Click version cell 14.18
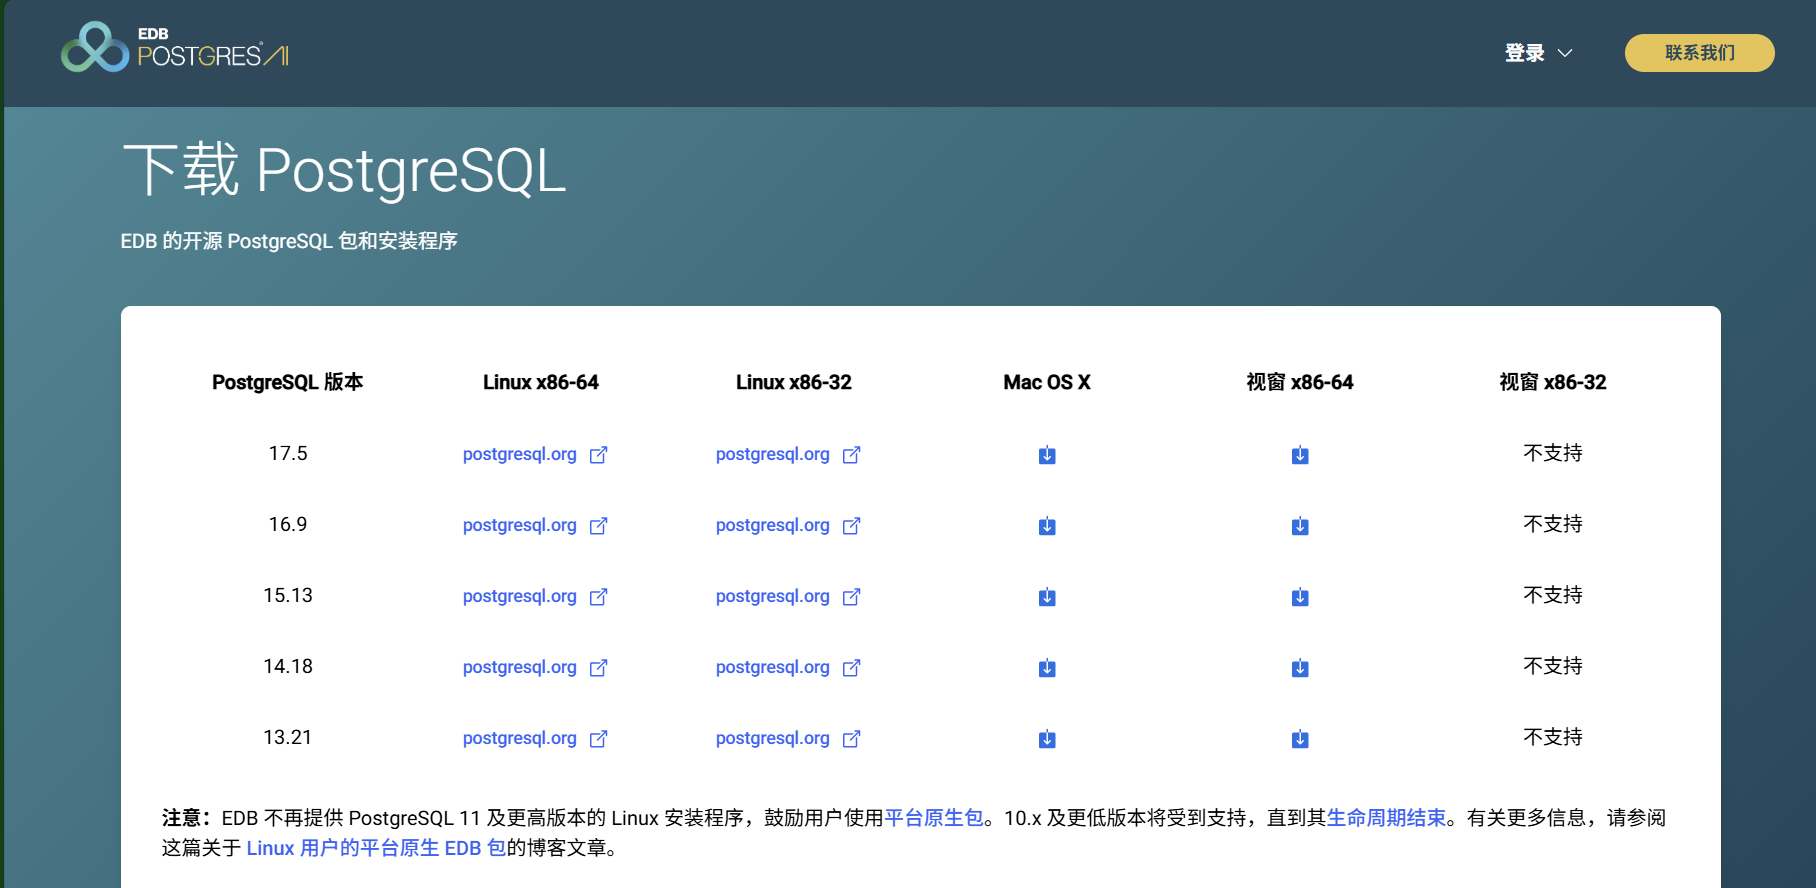This screenshot has height=888, width=1816. 288,666
